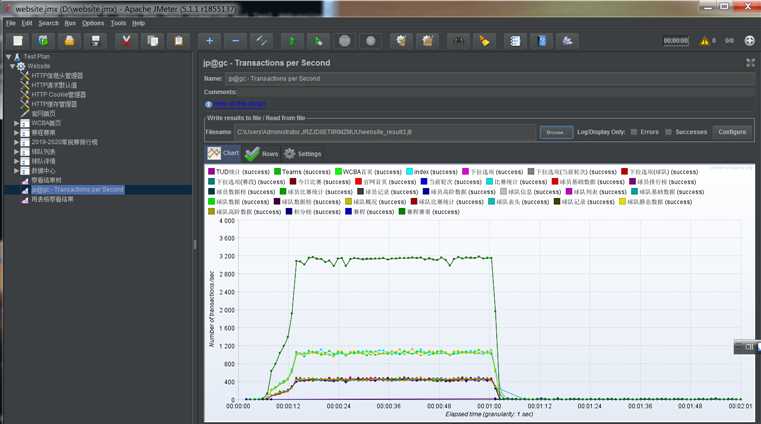
Task: Collapse the Website thread group node
Action: click(x=13, y=66)
